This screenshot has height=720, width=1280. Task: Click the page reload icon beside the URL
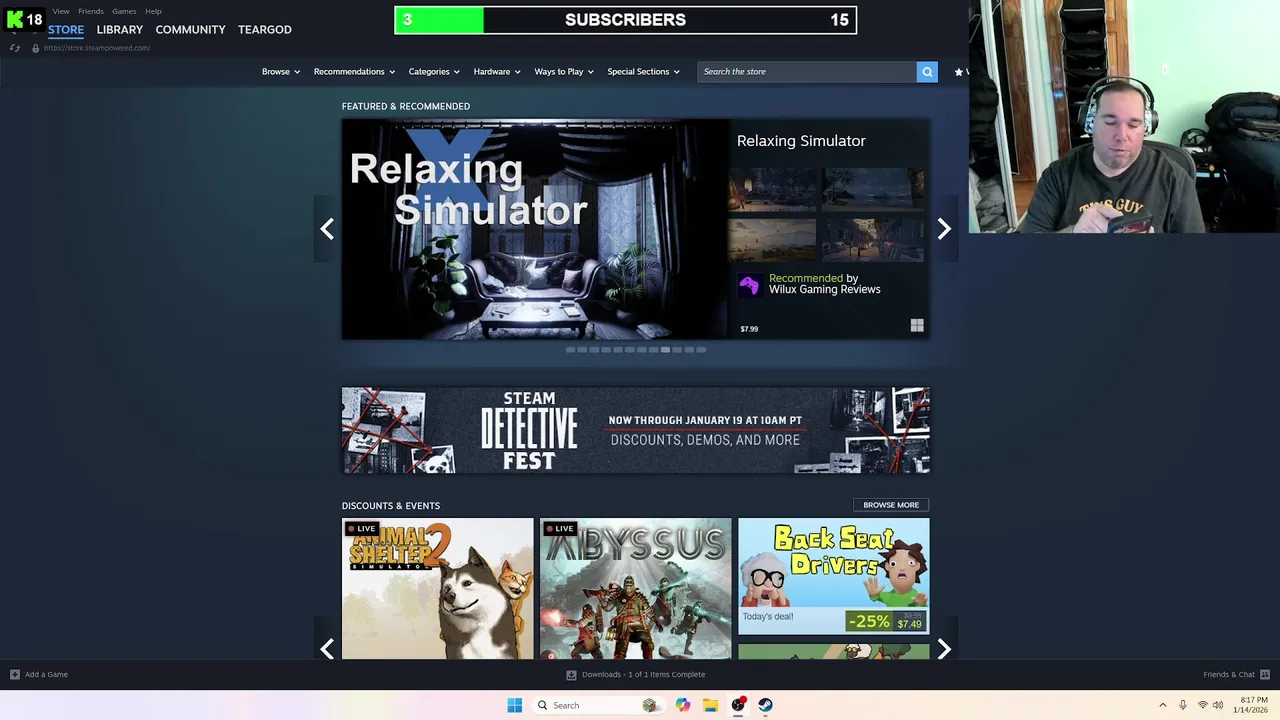(14, 48)
